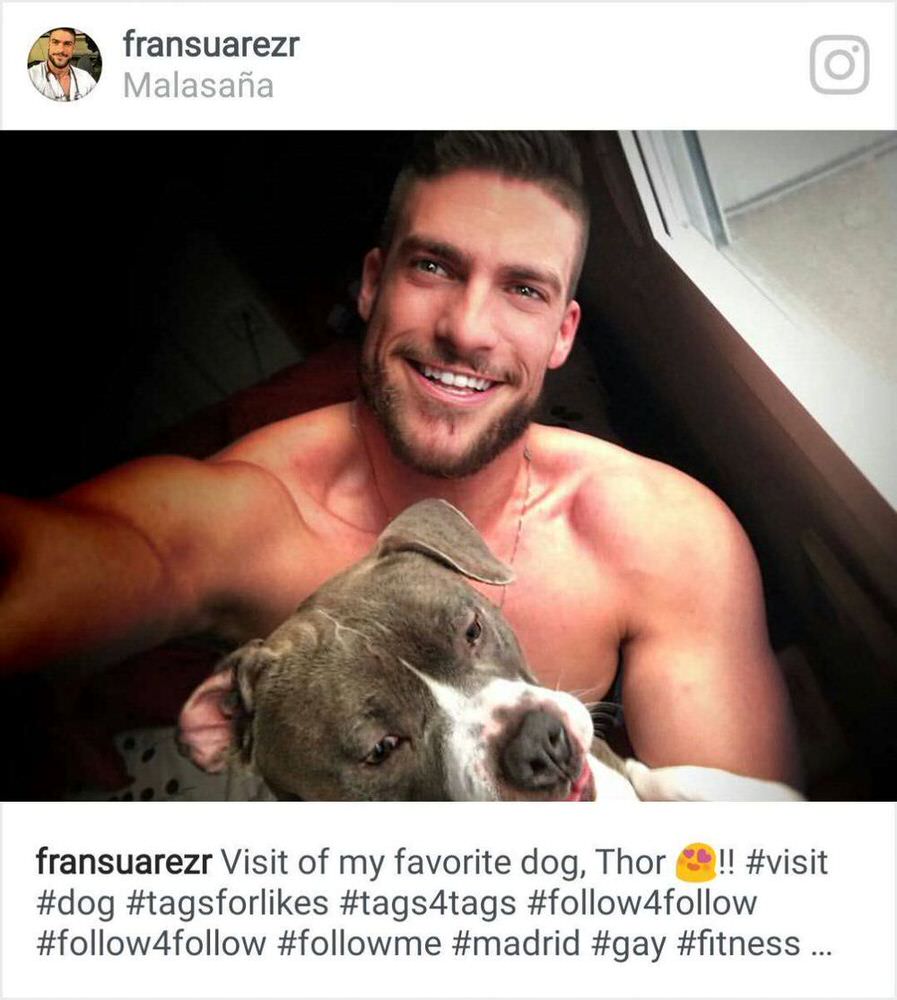Open the #dog hashtag
Viewport: 897px width, 1000px height.
(x=76, y=903)
